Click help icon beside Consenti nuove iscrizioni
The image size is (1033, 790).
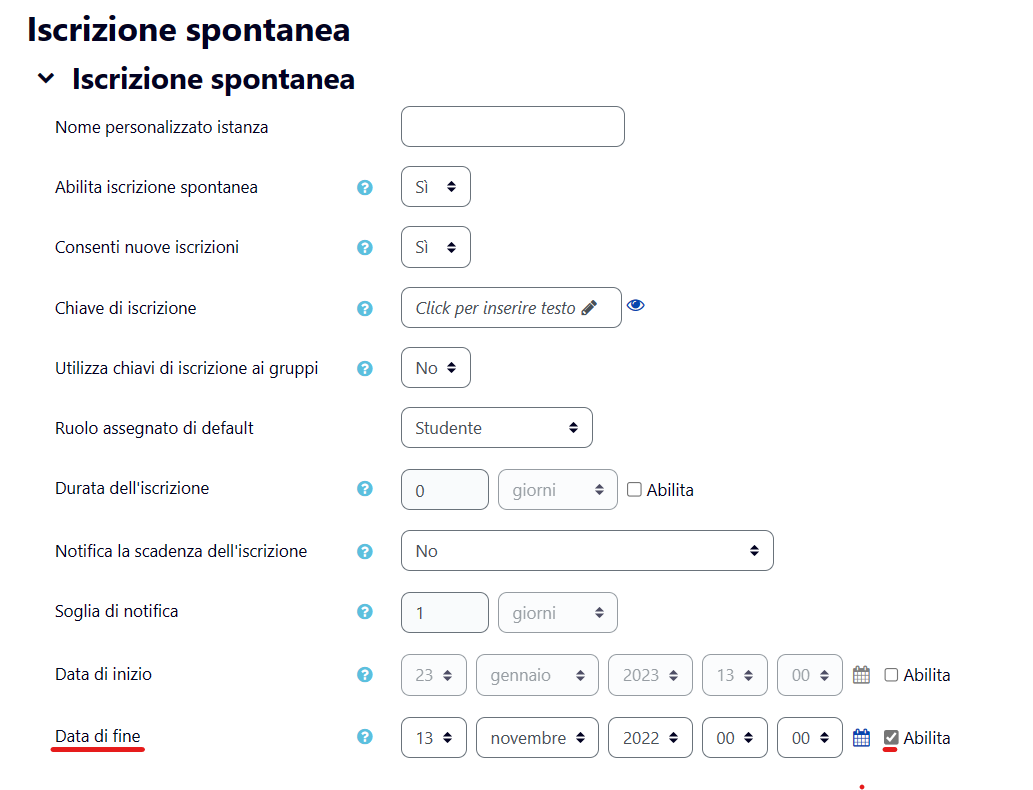[365, 248]
